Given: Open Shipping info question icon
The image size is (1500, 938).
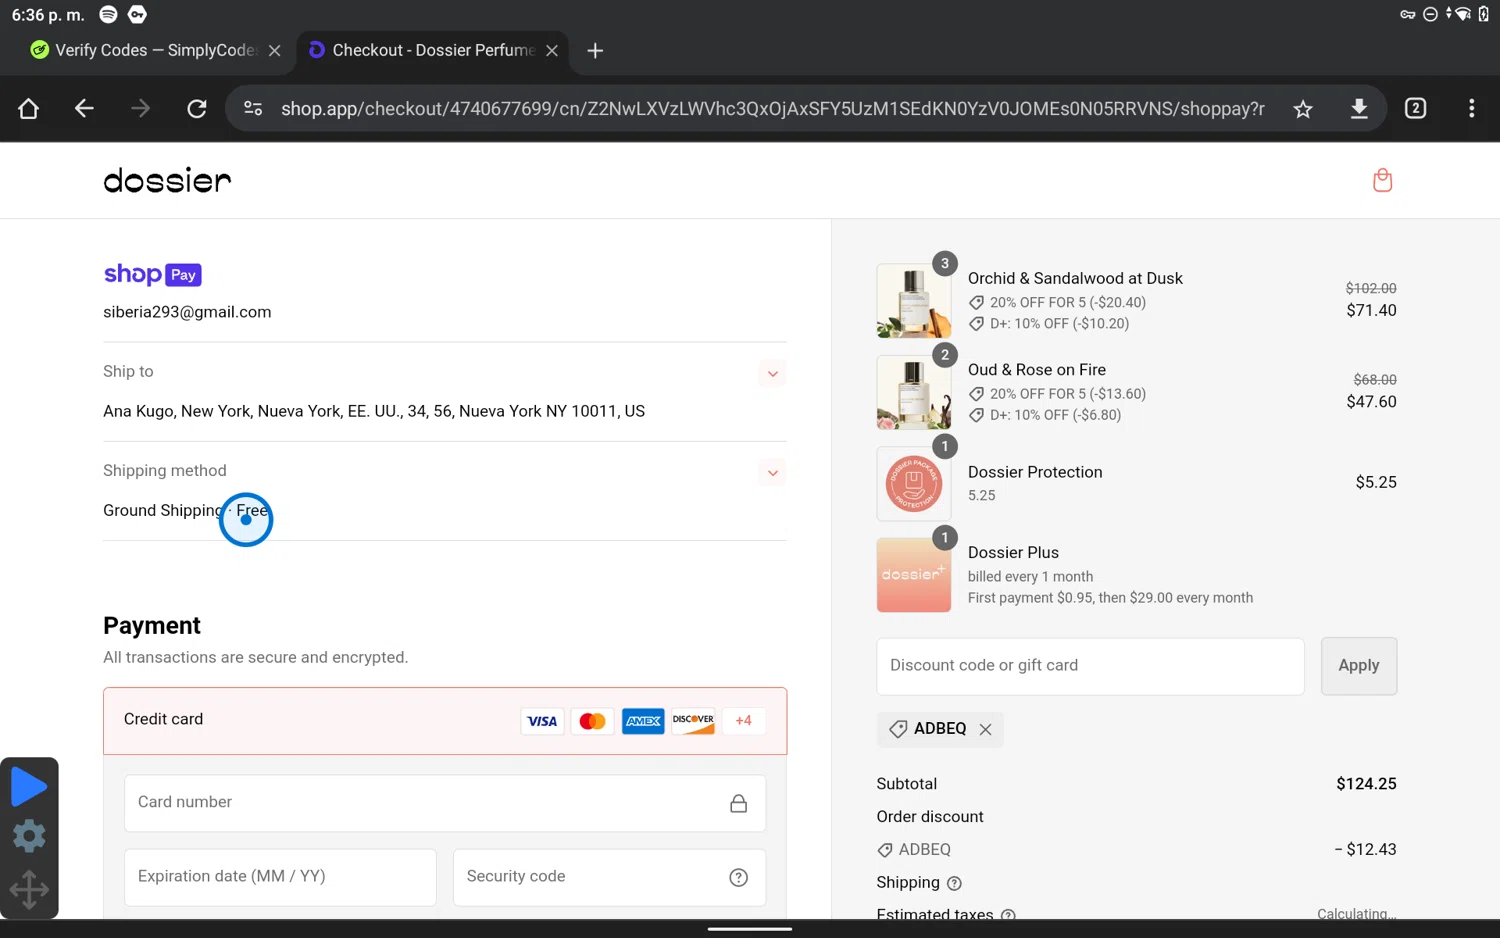Looking at the screenshot, I should (954, 883).
